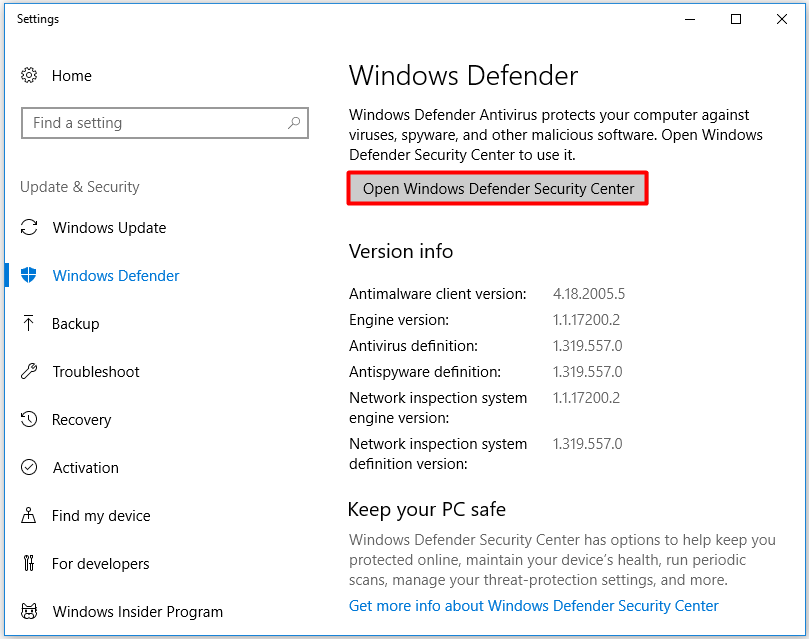Click the Backup upload arrow icon
This screenshot has width=809, height=639.
(x=29, y=323)
